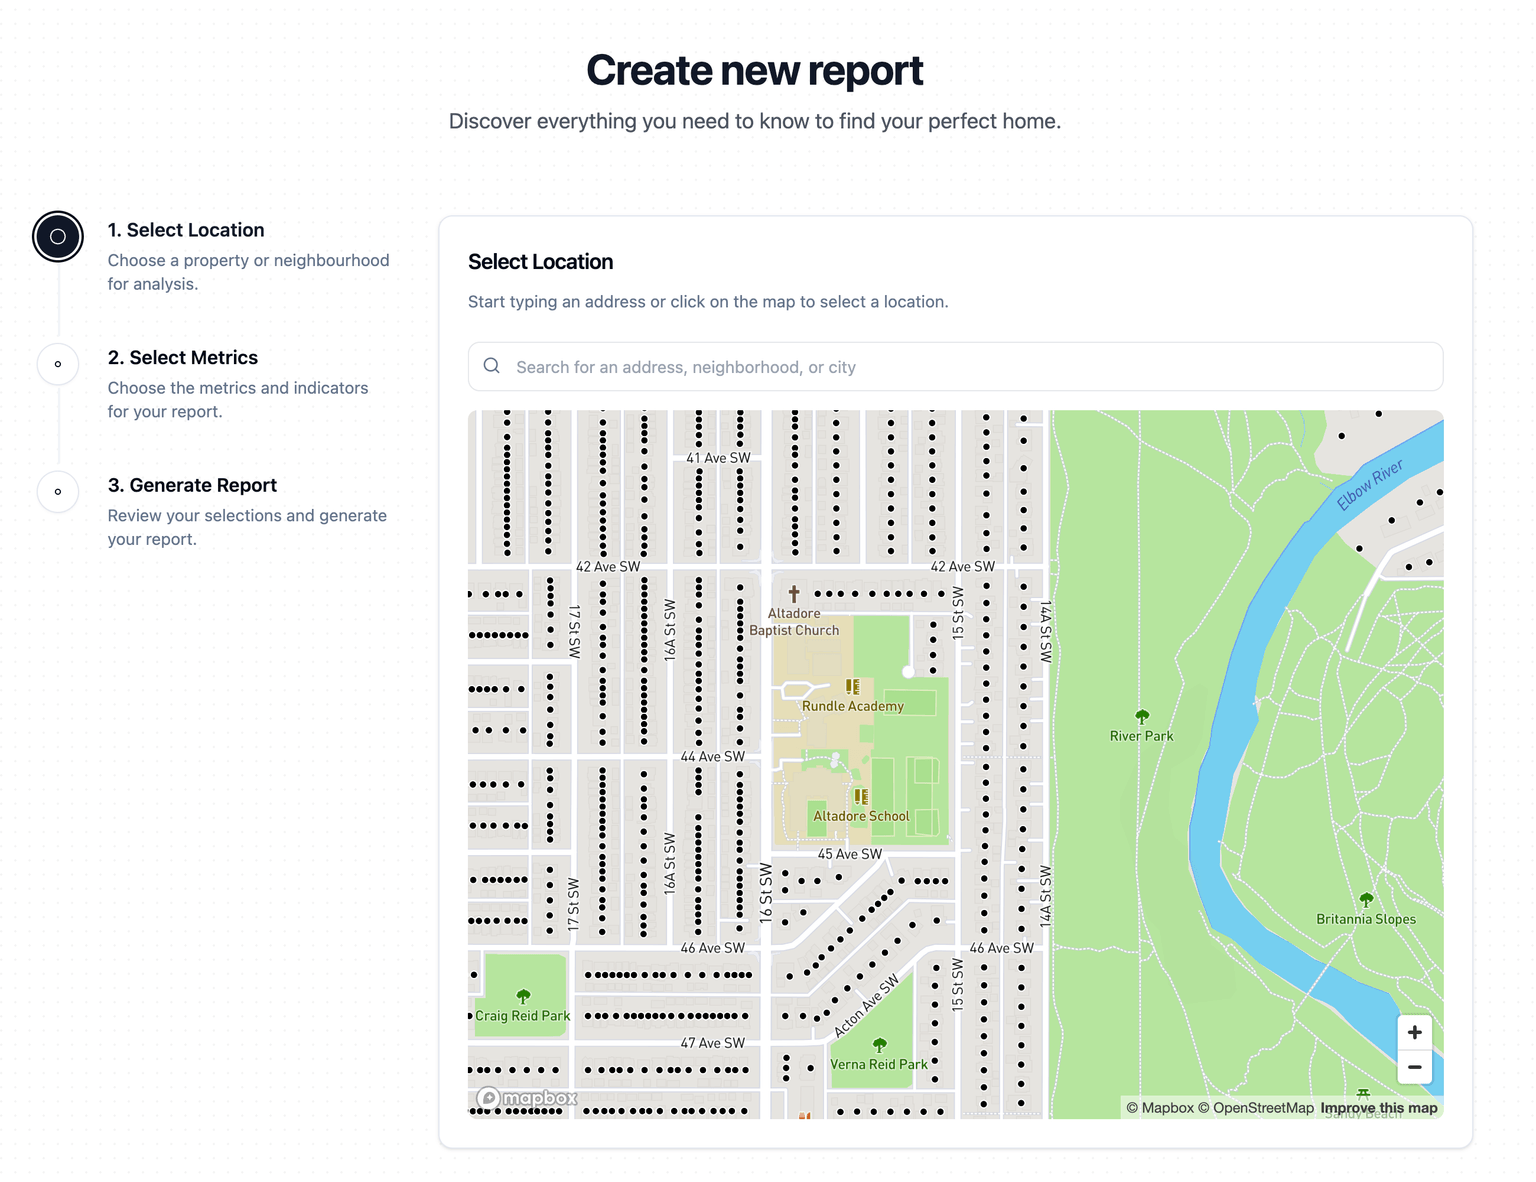Click the Mapbox logo on the map
1536x1182 pixels.
tap(527, 1098)
